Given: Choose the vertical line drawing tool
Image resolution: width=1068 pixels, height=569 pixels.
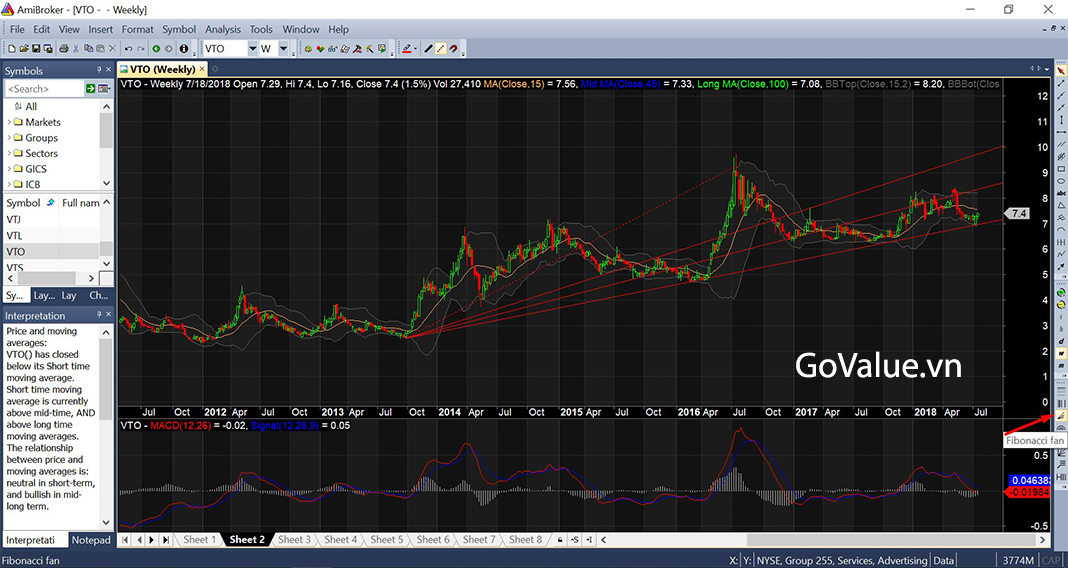Looking at the screenshot, I should point(1061,119).
